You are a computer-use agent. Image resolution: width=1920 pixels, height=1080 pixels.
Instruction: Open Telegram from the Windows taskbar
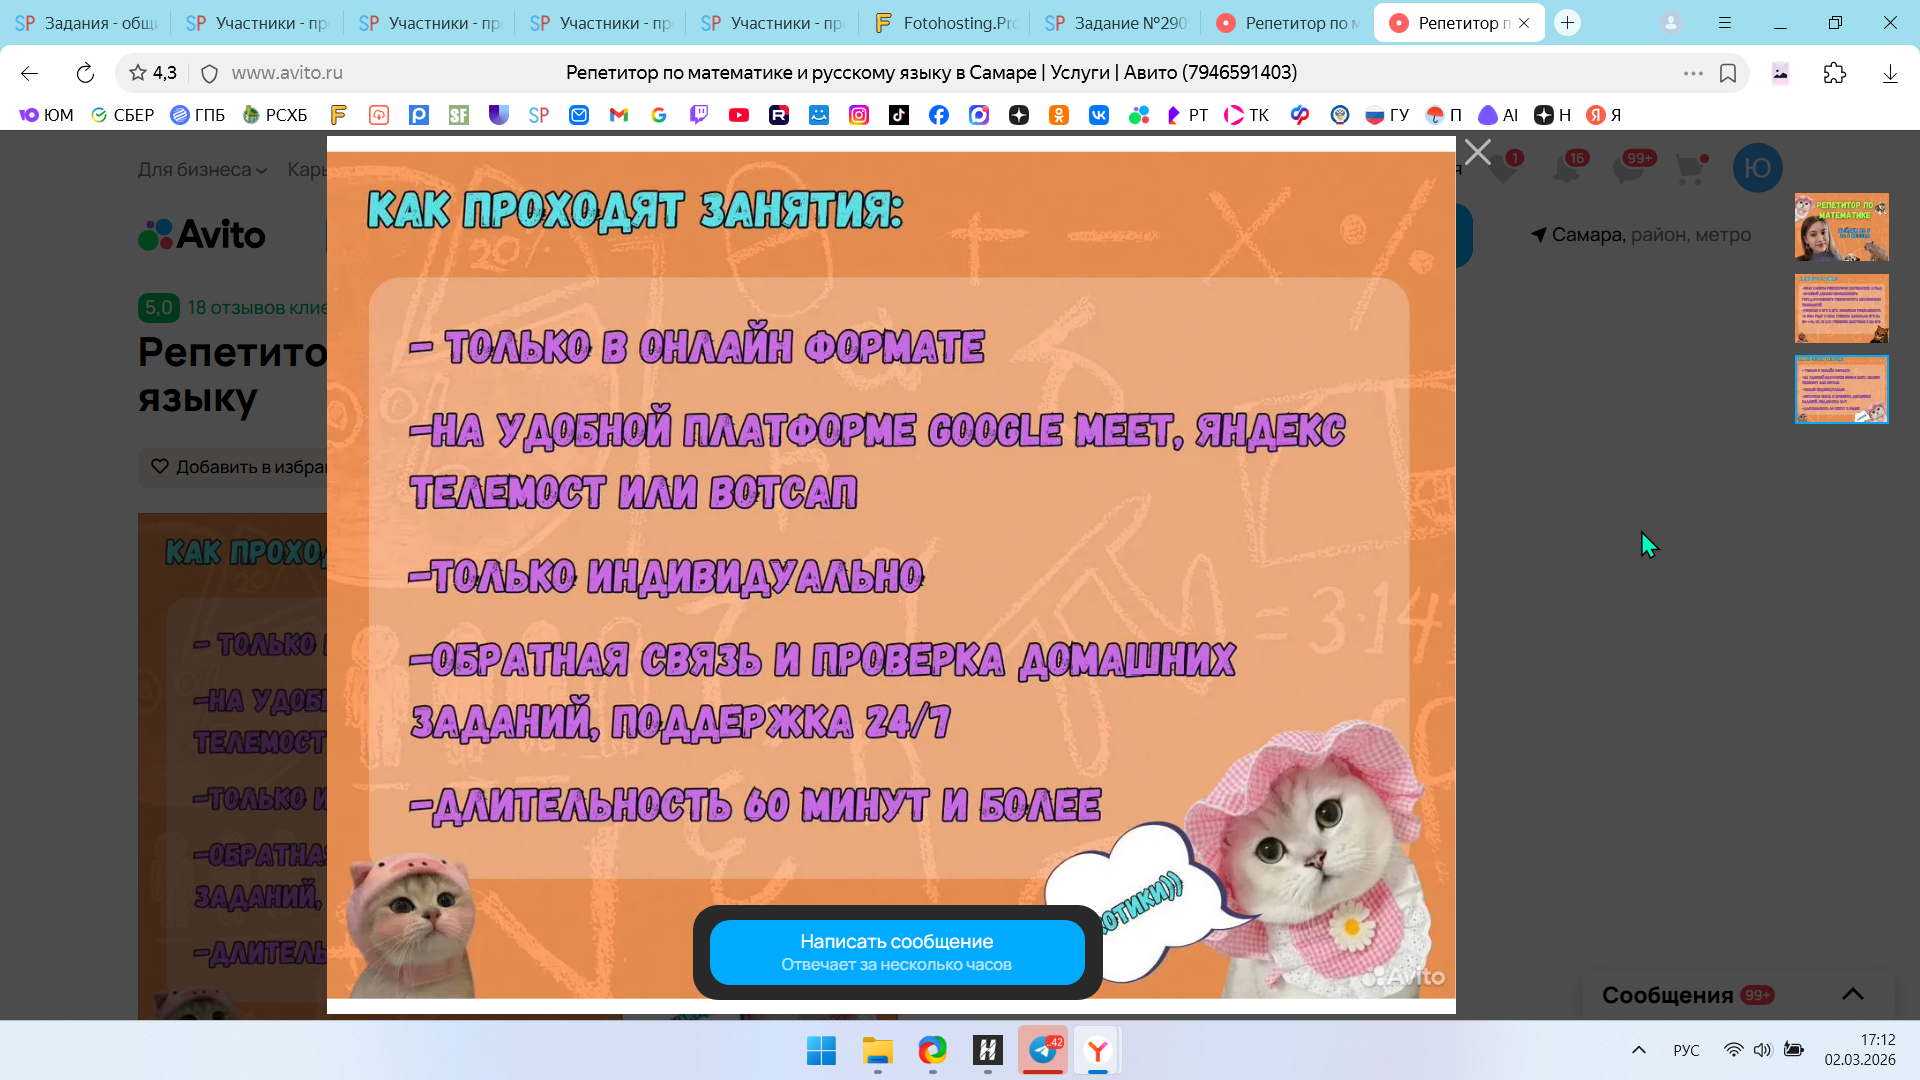(1043, 1050)
